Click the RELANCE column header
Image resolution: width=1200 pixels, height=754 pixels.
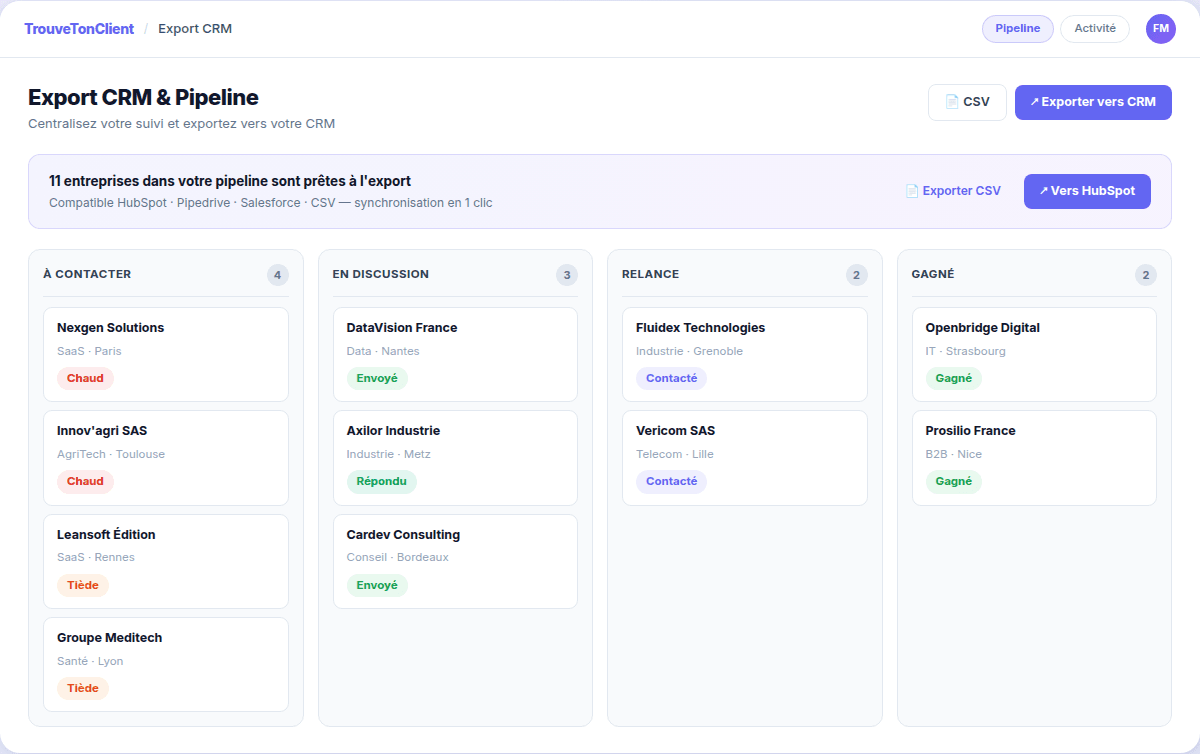click(x=650, y=274)
